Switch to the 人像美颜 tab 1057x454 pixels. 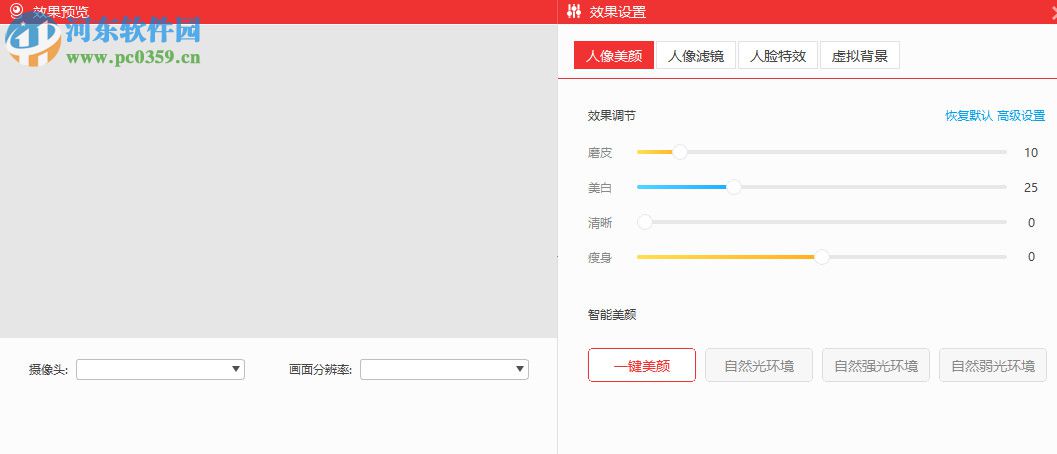(613, 56)
